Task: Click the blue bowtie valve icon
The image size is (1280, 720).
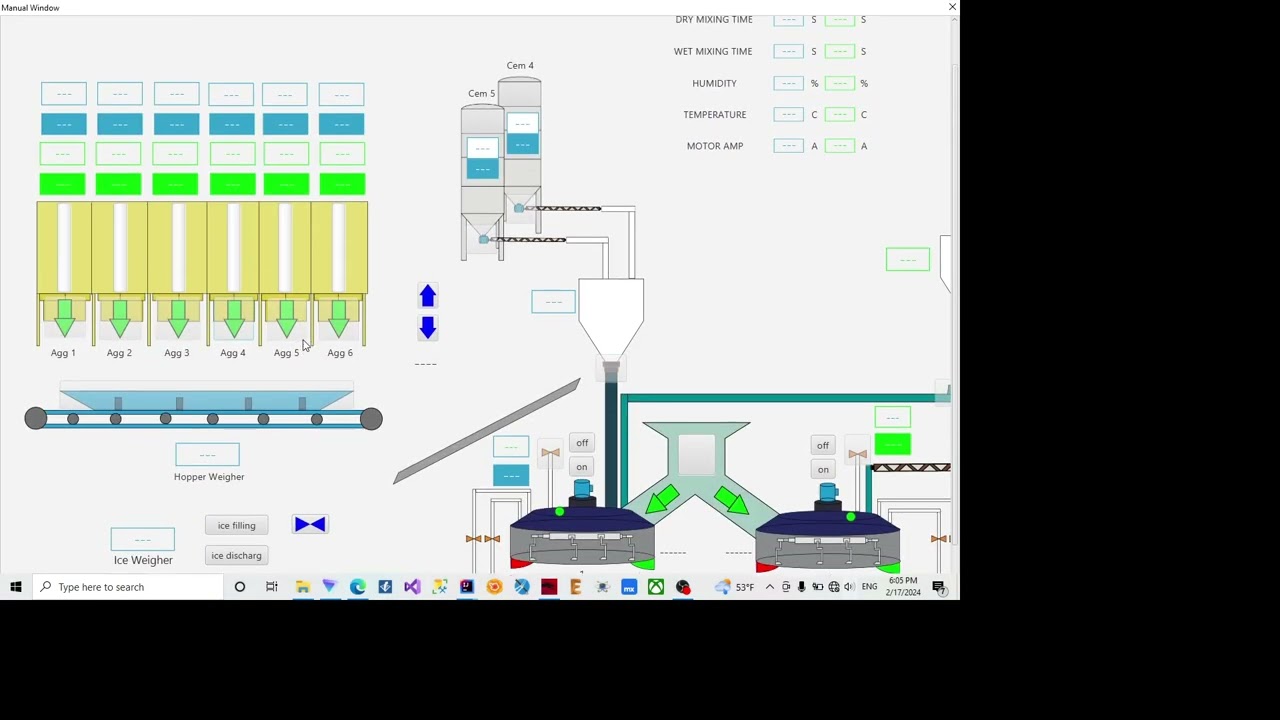Action: coord(310,524)
